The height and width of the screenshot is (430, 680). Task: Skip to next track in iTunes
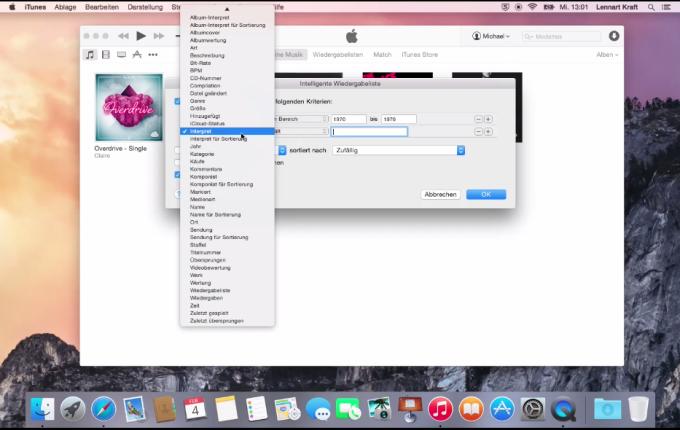point(159,36)
